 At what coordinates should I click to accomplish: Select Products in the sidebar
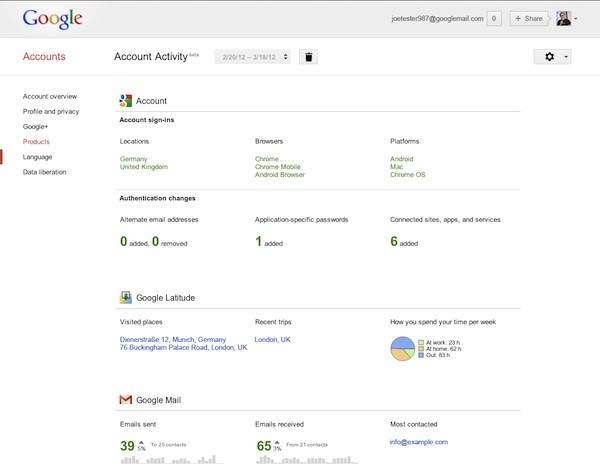36,142
